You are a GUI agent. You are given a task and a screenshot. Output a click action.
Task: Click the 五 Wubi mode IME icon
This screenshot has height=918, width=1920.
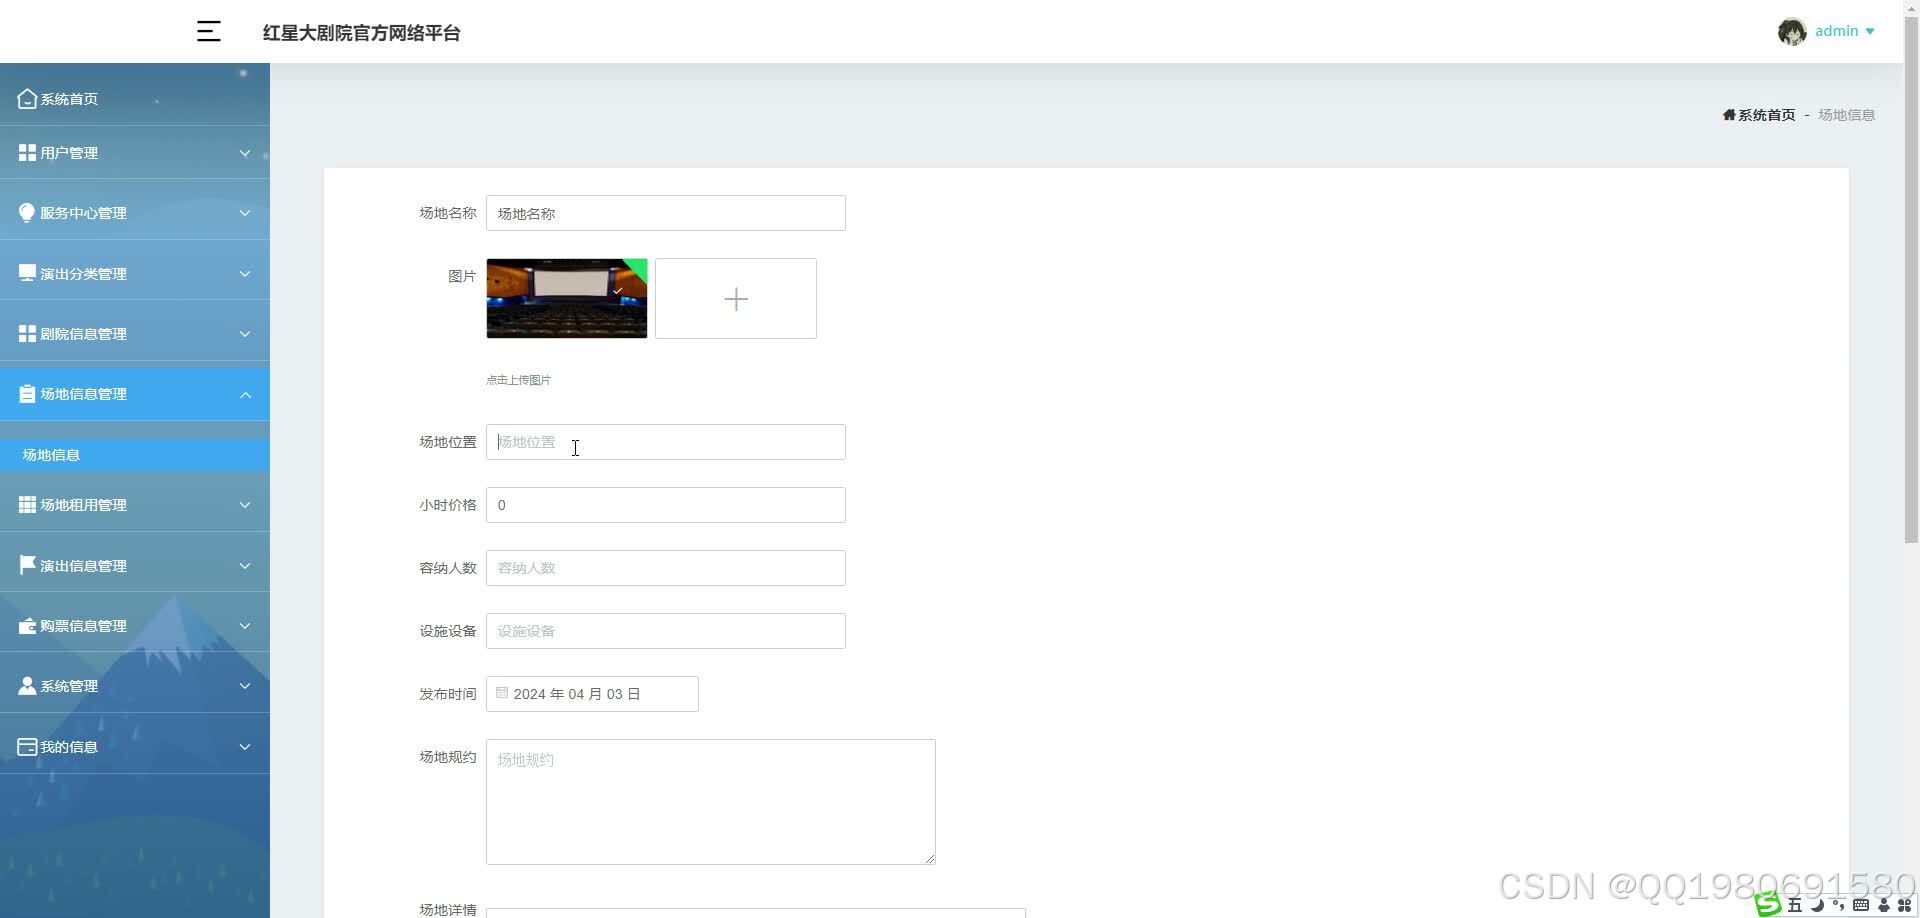[1794, 905]
